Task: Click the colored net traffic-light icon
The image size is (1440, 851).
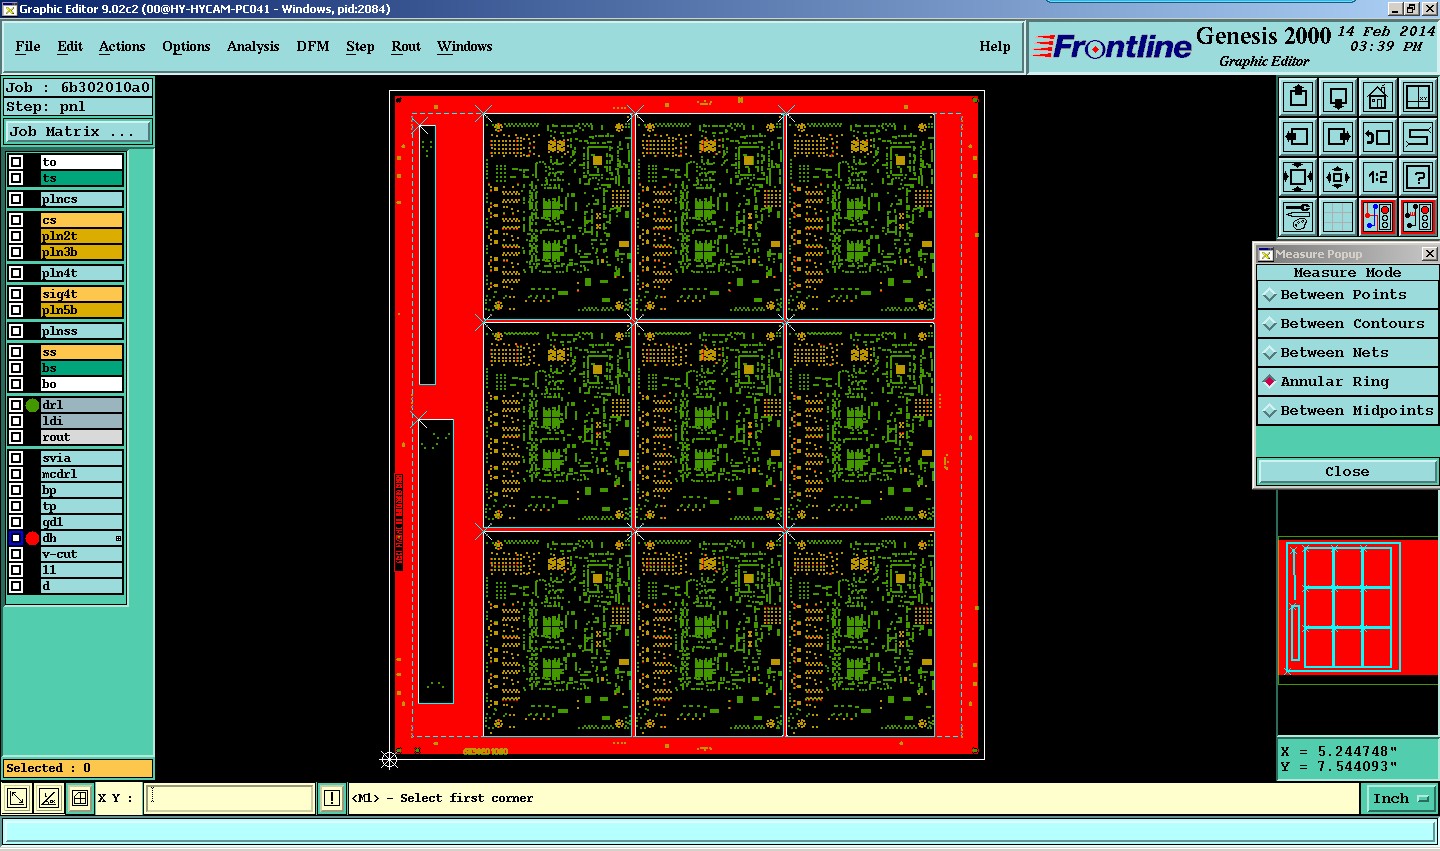Action: pyautogui.click(x=1378, y=217)
